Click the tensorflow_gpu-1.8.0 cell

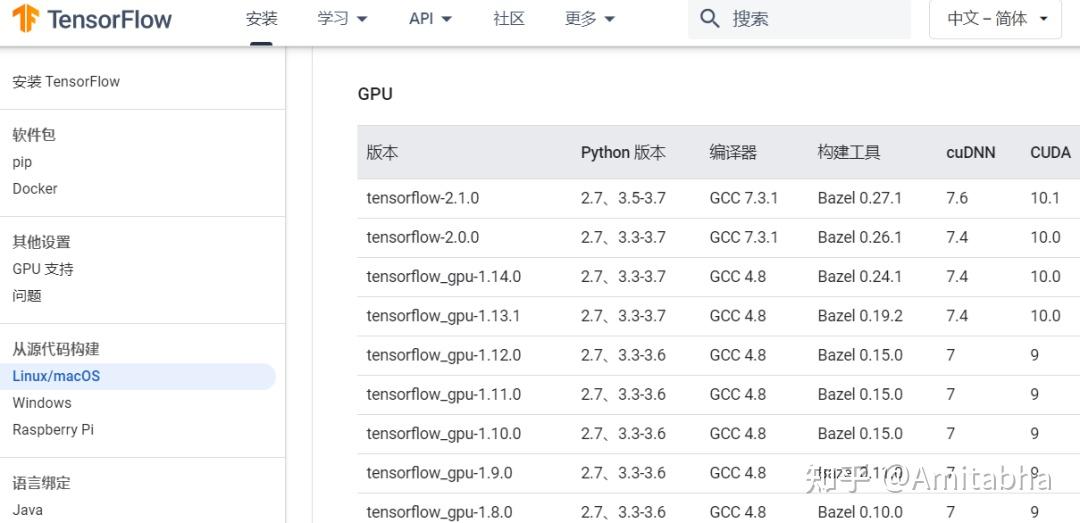[439, 513]
